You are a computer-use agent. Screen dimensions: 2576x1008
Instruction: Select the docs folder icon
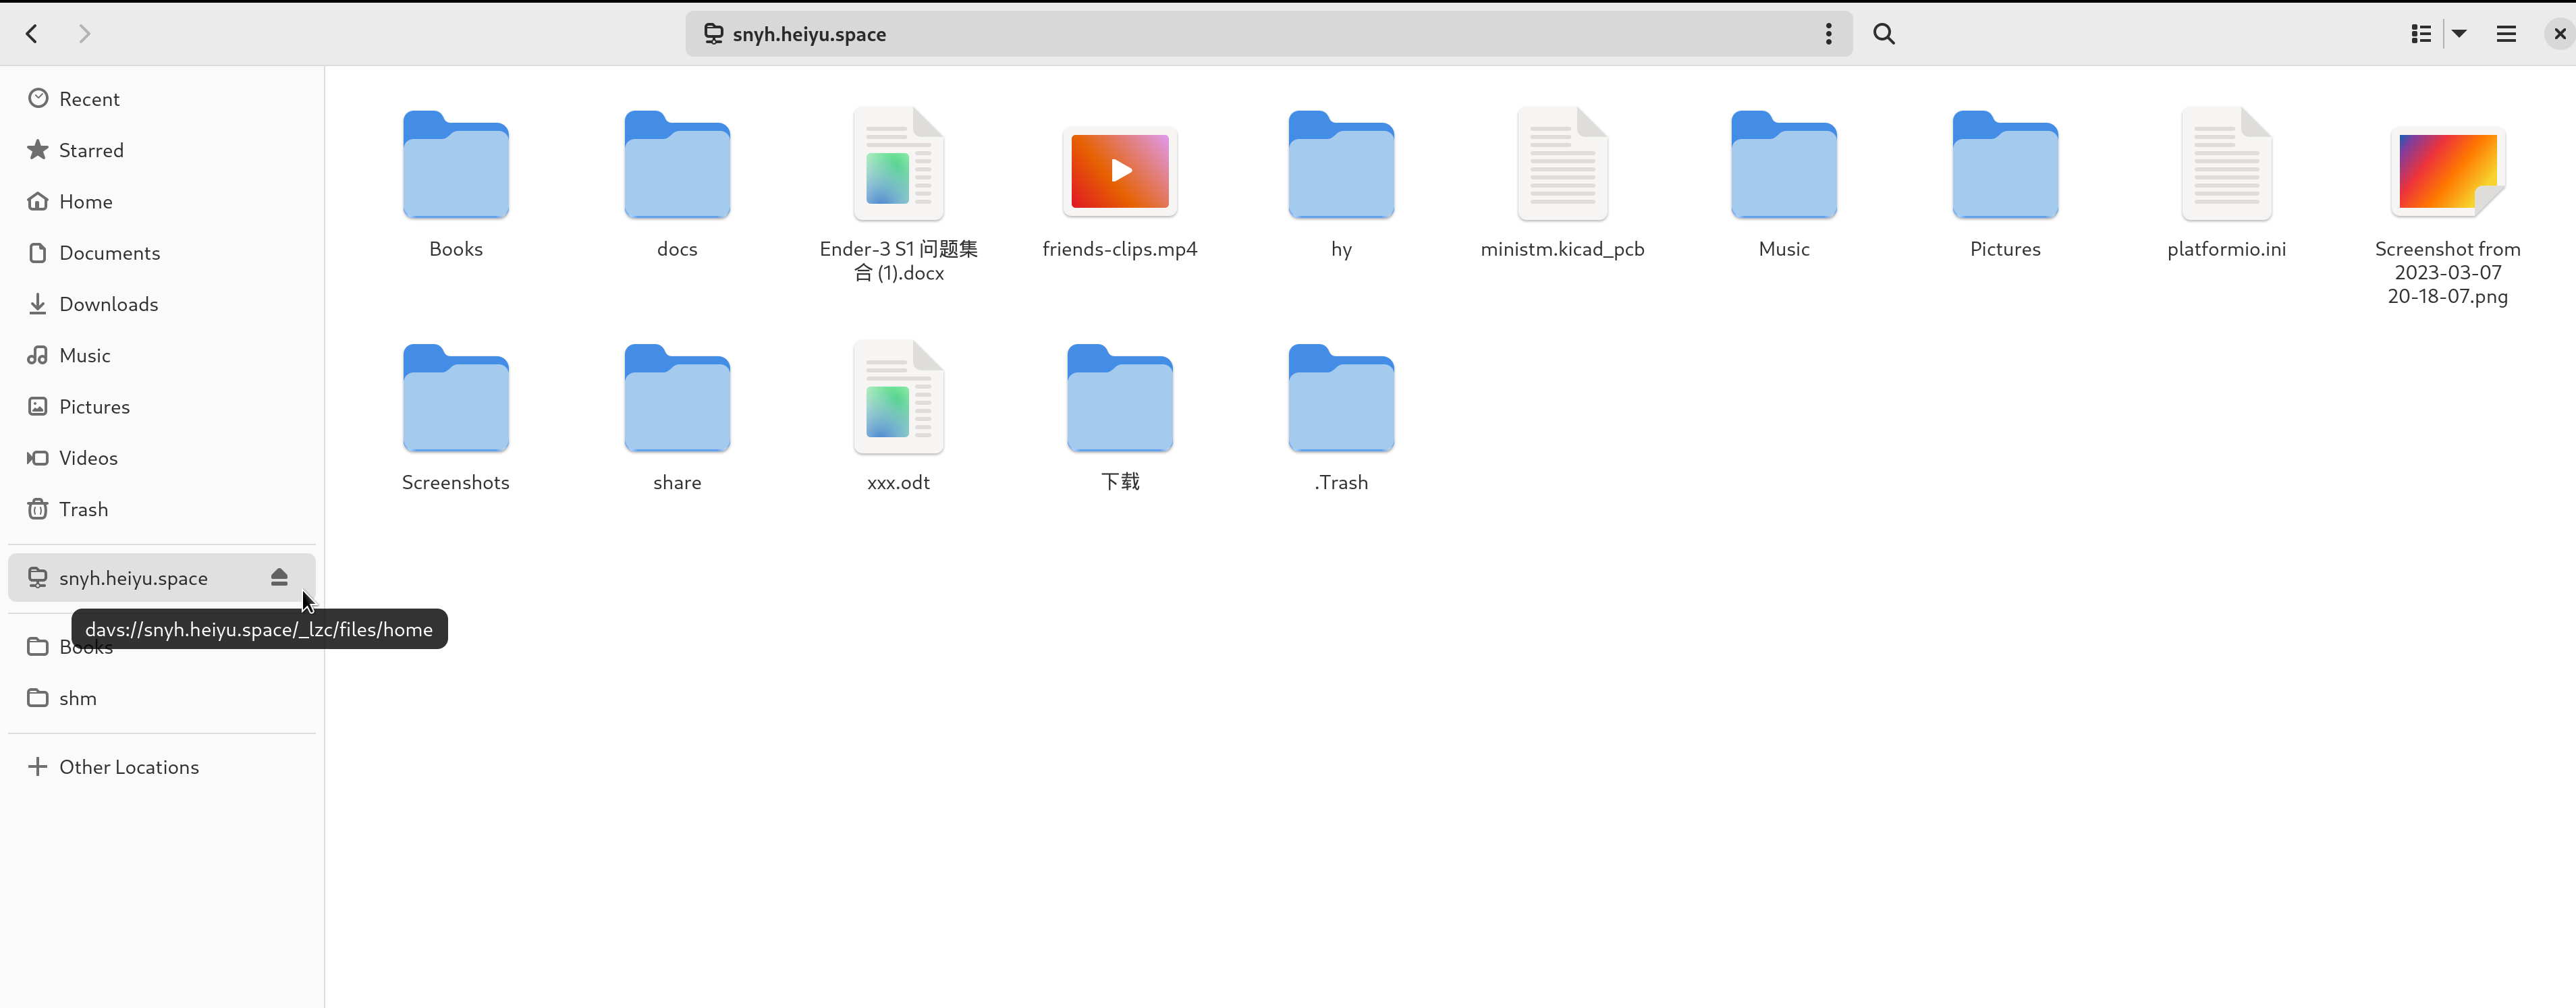pyautogui.click(x=677, y=165)
